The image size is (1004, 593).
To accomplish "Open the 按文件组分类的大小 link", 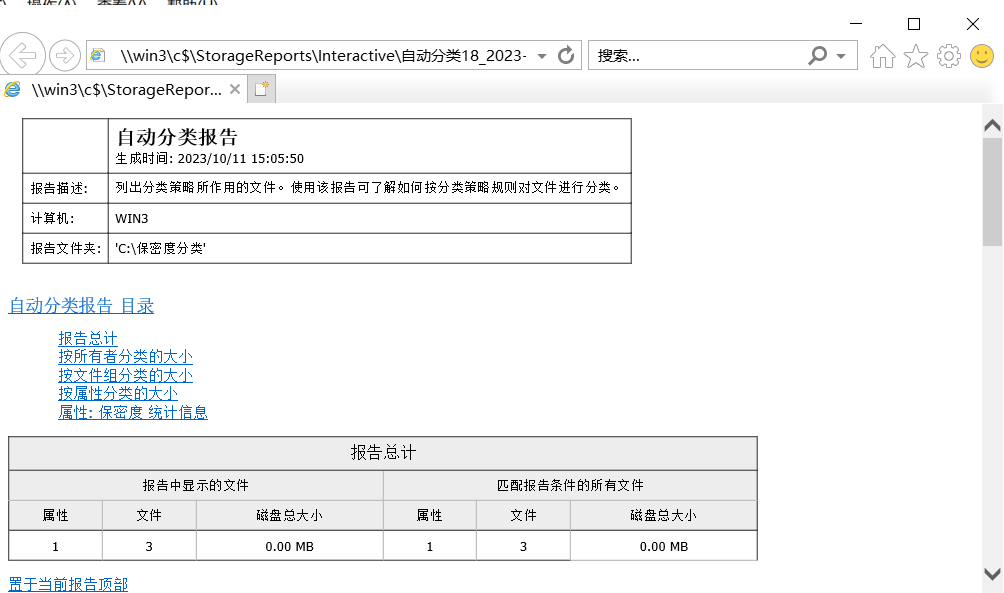I will pyautogui.click(x=126, y=375).
